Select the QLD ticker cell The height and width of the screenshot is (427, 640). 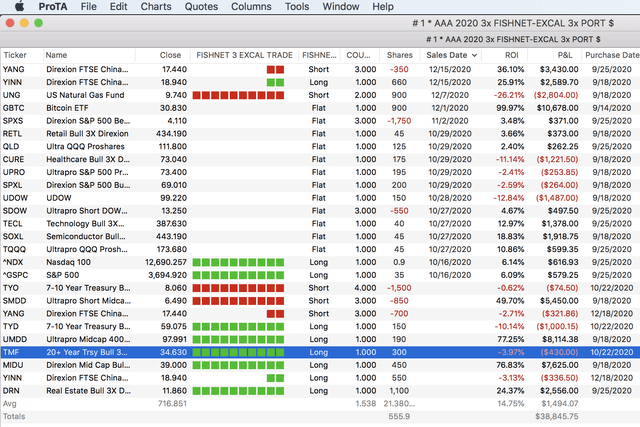coord(11,147)
